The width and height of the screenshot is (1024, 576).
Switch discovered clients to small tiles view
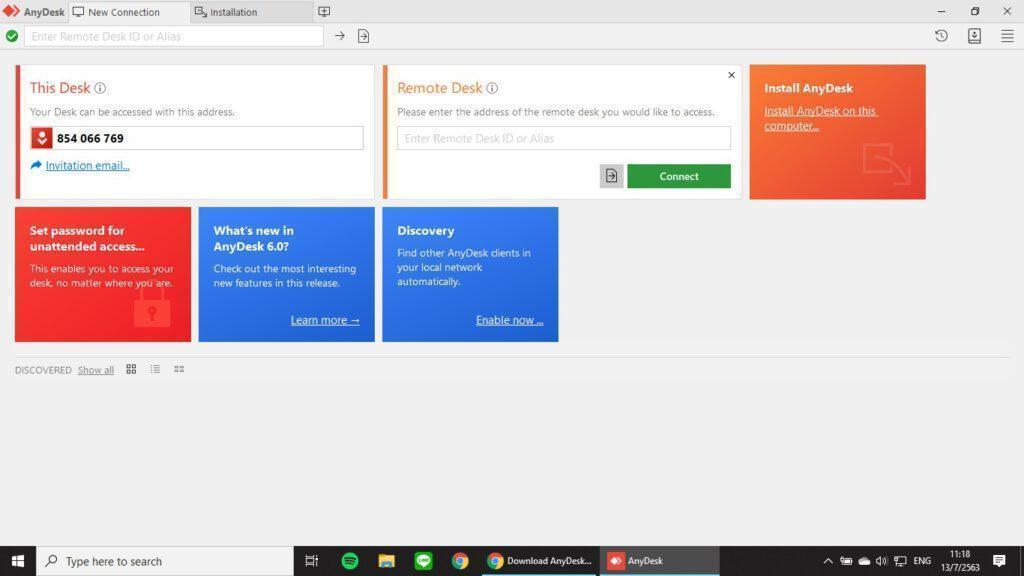(179, 369)
